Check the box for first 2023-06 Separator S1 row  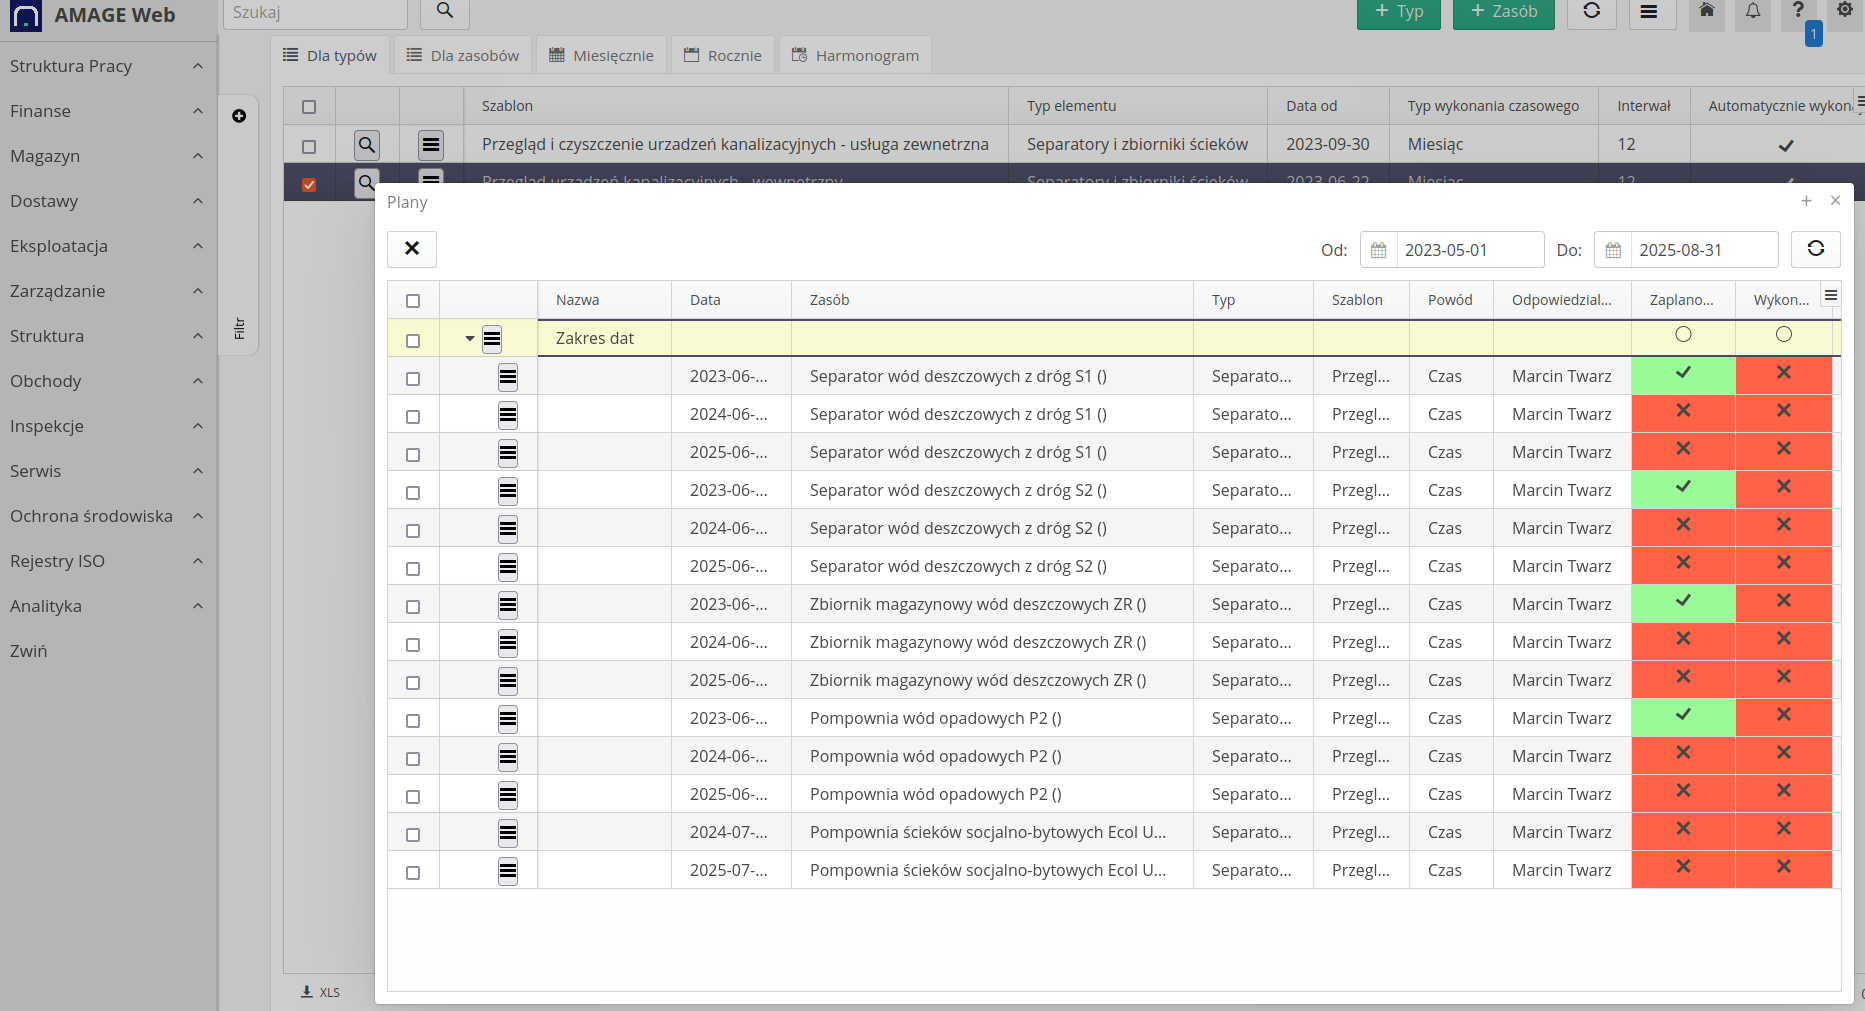pos(413,378)
